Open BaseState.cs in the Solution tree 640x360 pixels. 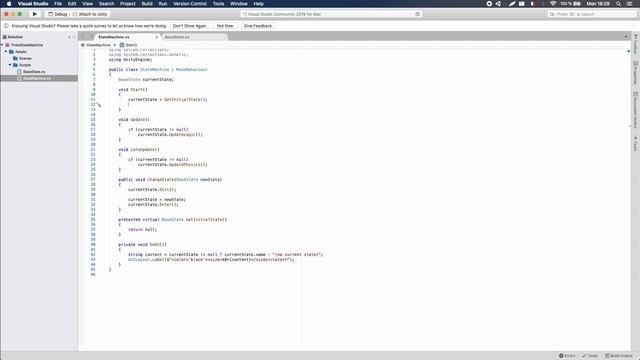click(34, 71)
